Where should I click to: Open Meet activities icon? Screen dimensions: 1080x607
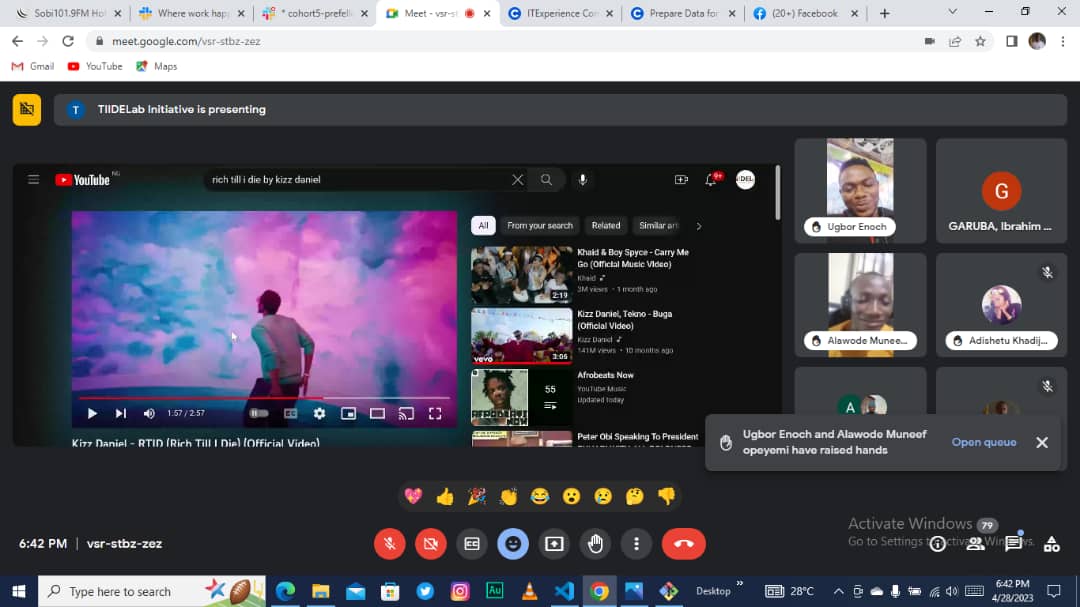(1051, 544)
